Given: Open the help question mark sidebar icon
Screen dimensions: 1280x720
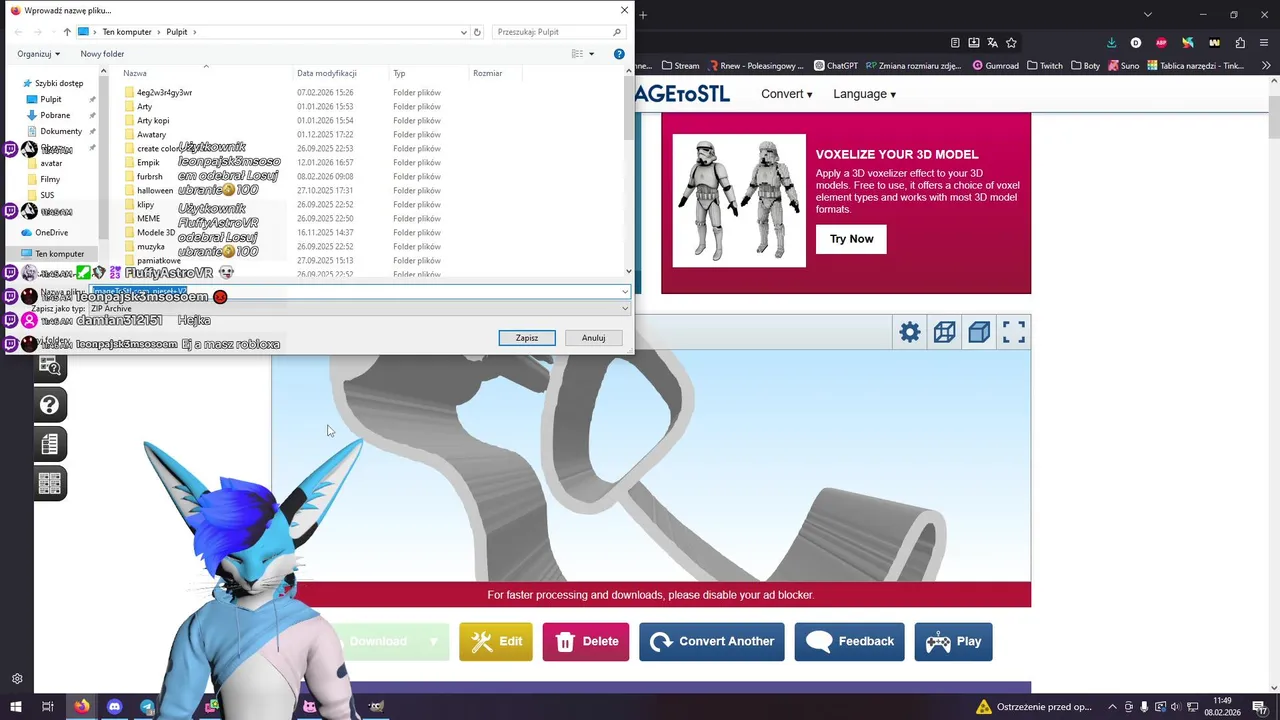Looking at the screenshot, I should (x=50, y=404).
